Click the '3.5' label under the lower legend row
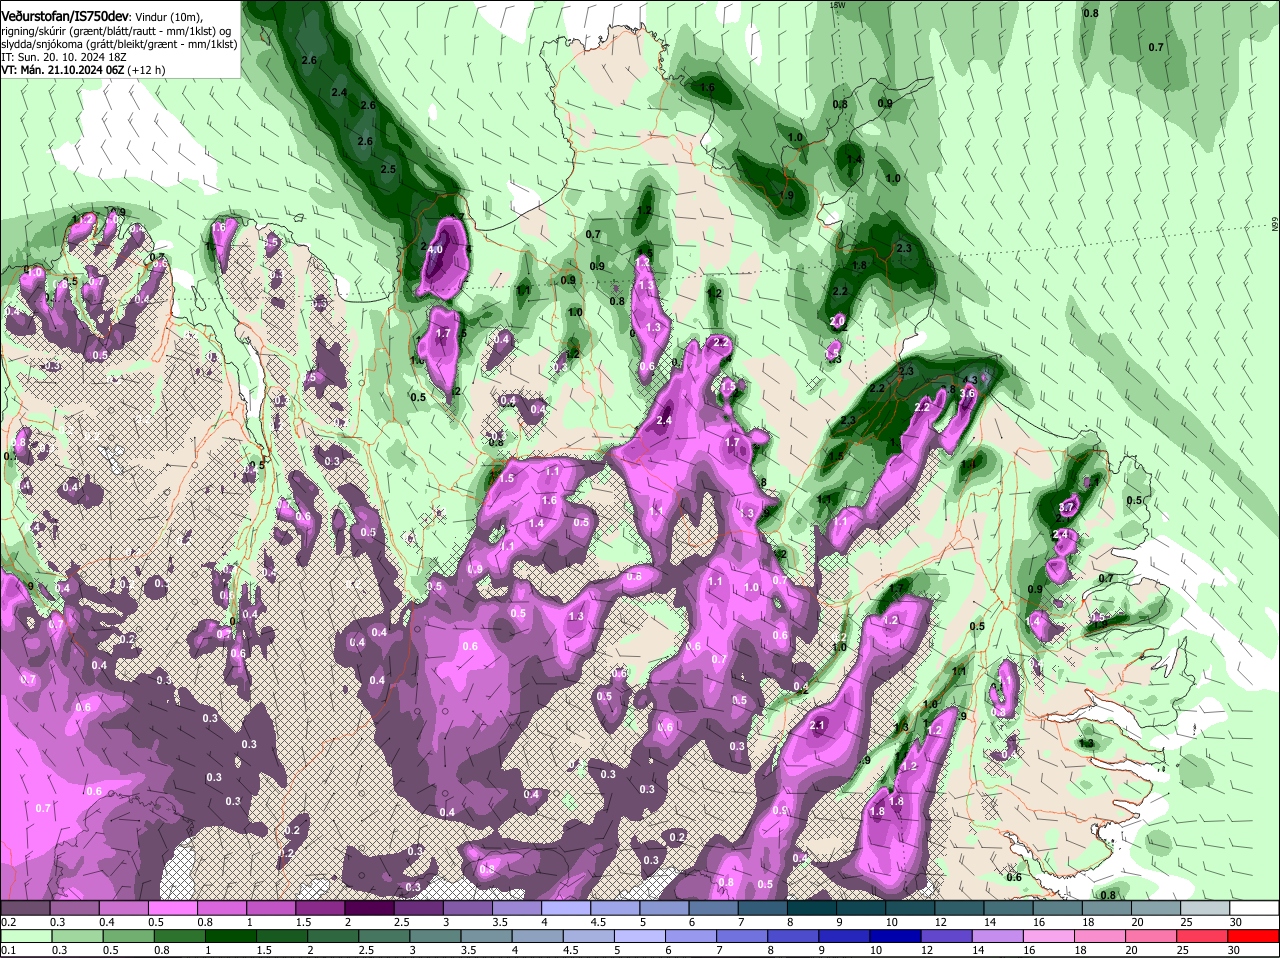Viewport: 1280px width, 958px height. tap(468, 950)
